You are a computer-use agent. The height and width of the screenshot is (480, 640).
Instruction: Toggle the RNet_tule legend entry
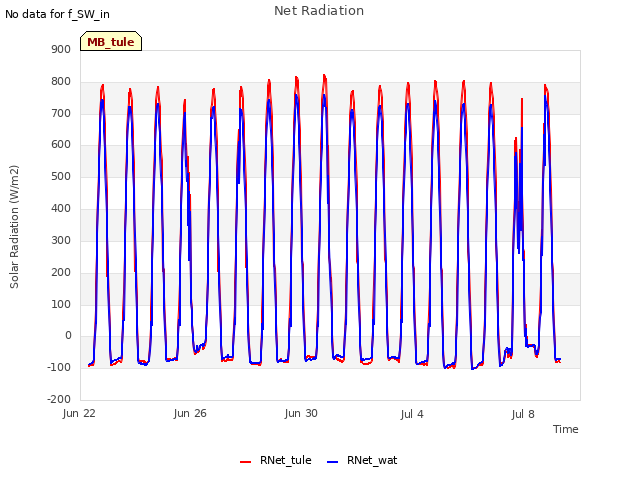click(276, 460)
